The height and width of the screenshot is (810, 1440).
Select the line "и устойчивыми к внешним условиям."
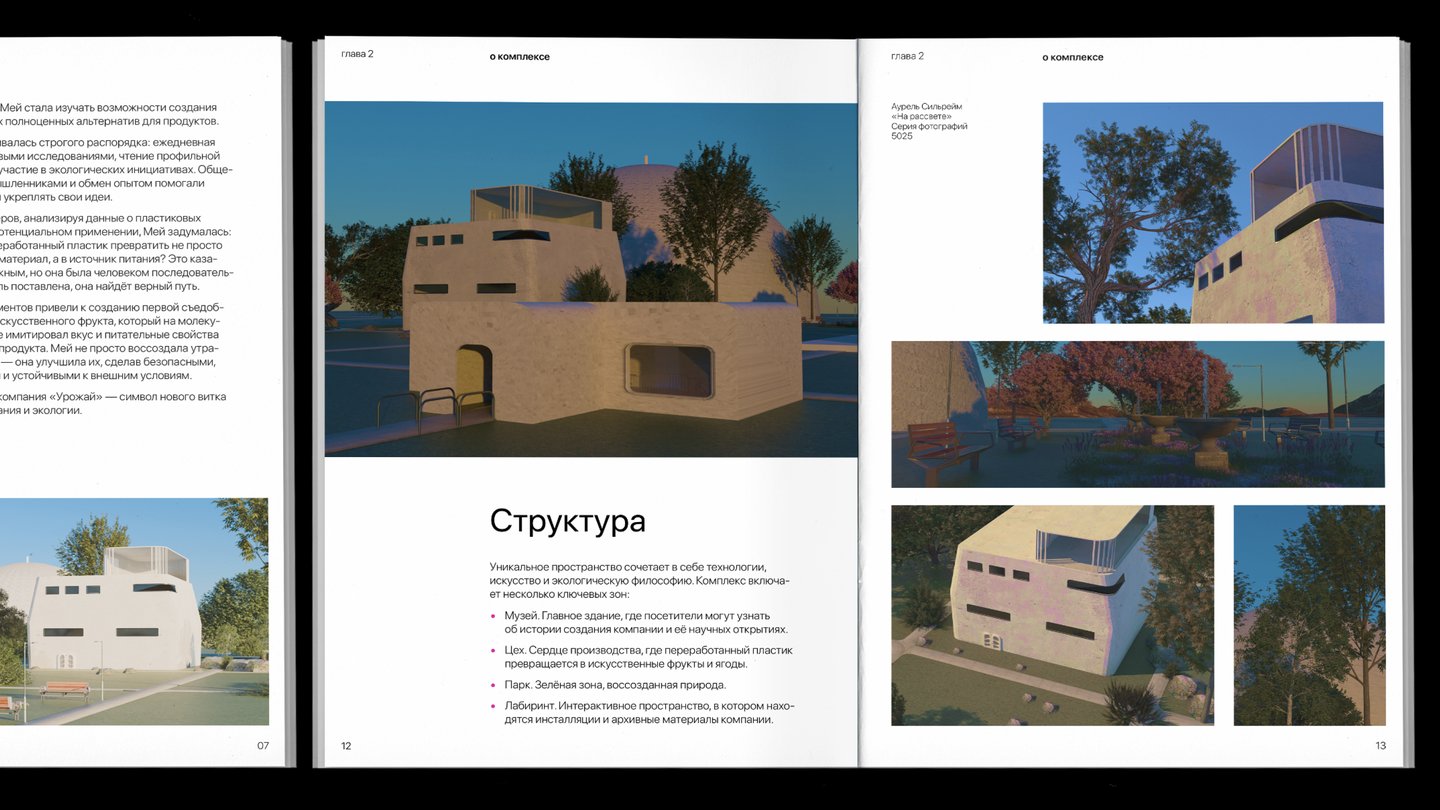point(95,376)
